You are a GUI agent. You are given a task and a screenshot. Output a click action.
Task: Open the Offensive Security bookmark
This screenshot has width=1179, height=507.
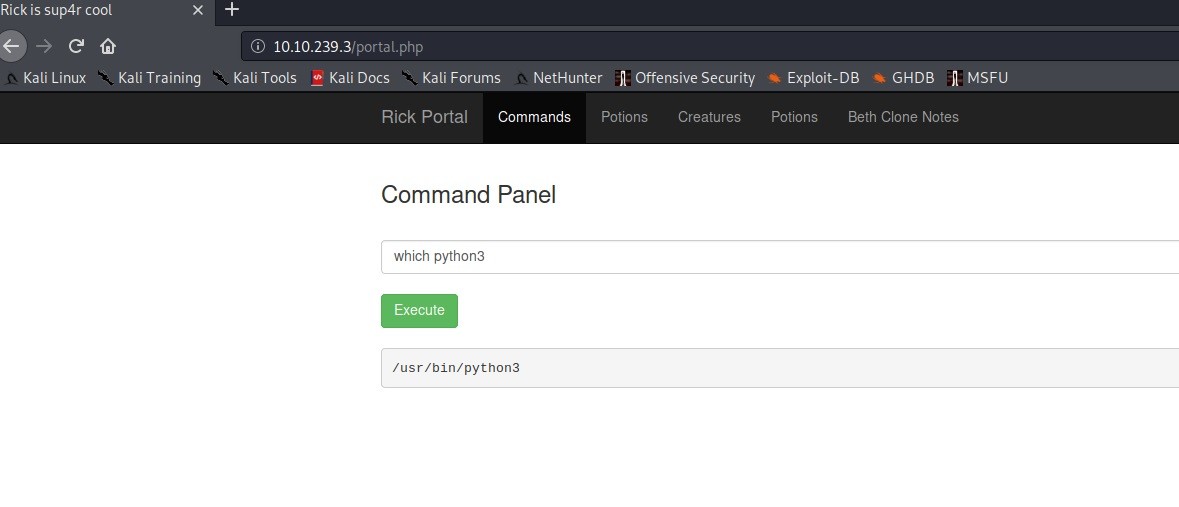click(685, 78)
